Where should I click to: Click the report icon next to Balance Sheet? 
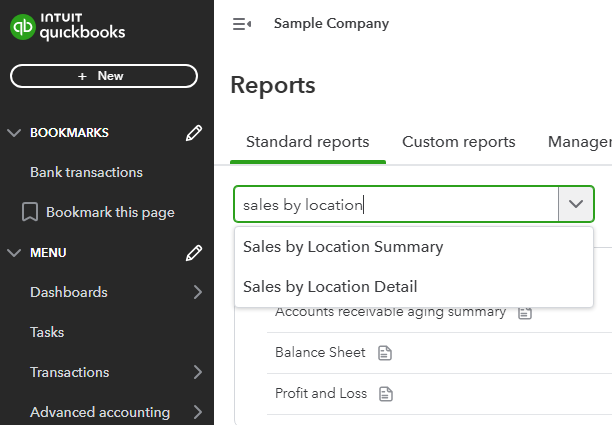(x=385, y=353)
